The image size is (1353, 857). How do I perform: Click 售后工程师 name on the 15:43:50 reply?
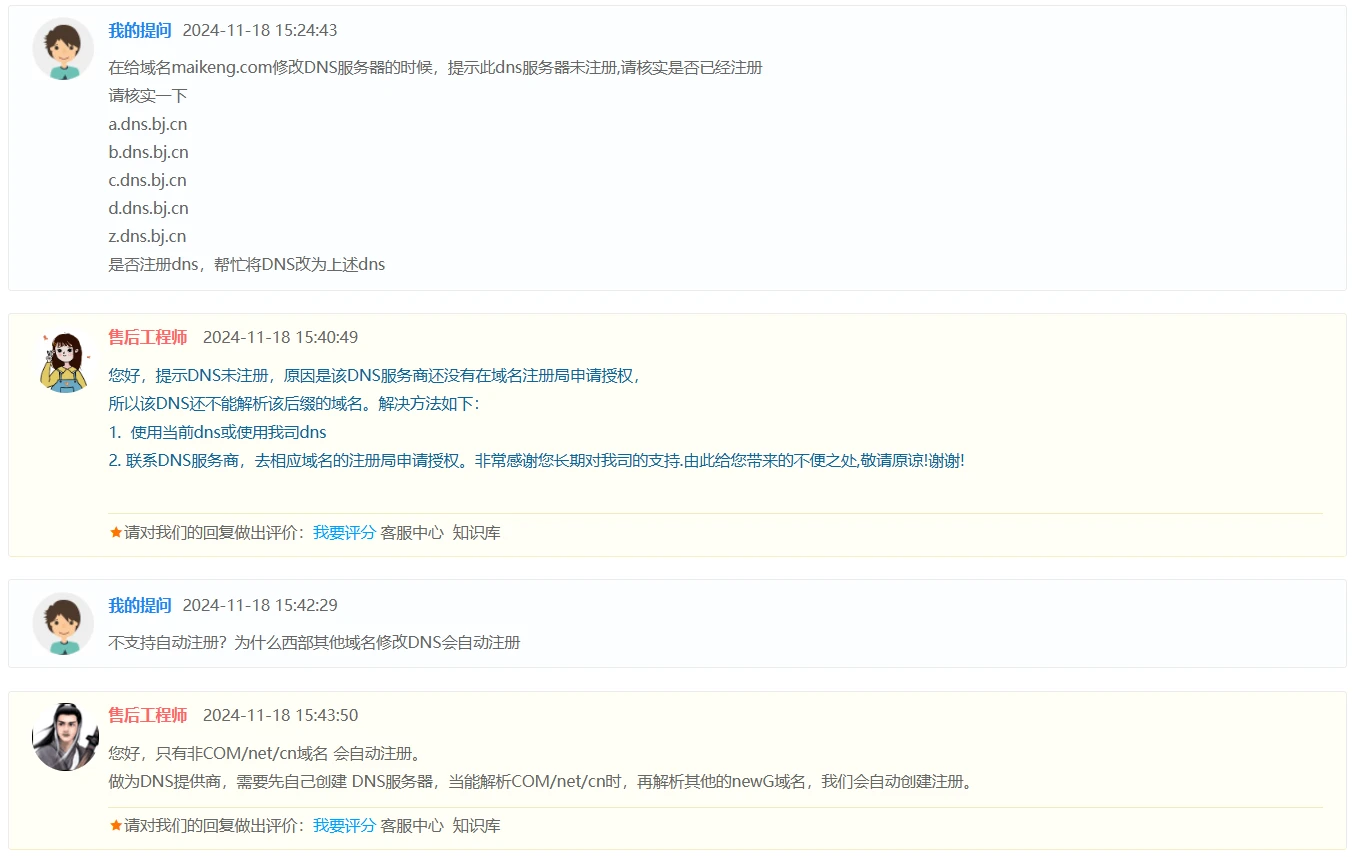click(x=148, y=716)
